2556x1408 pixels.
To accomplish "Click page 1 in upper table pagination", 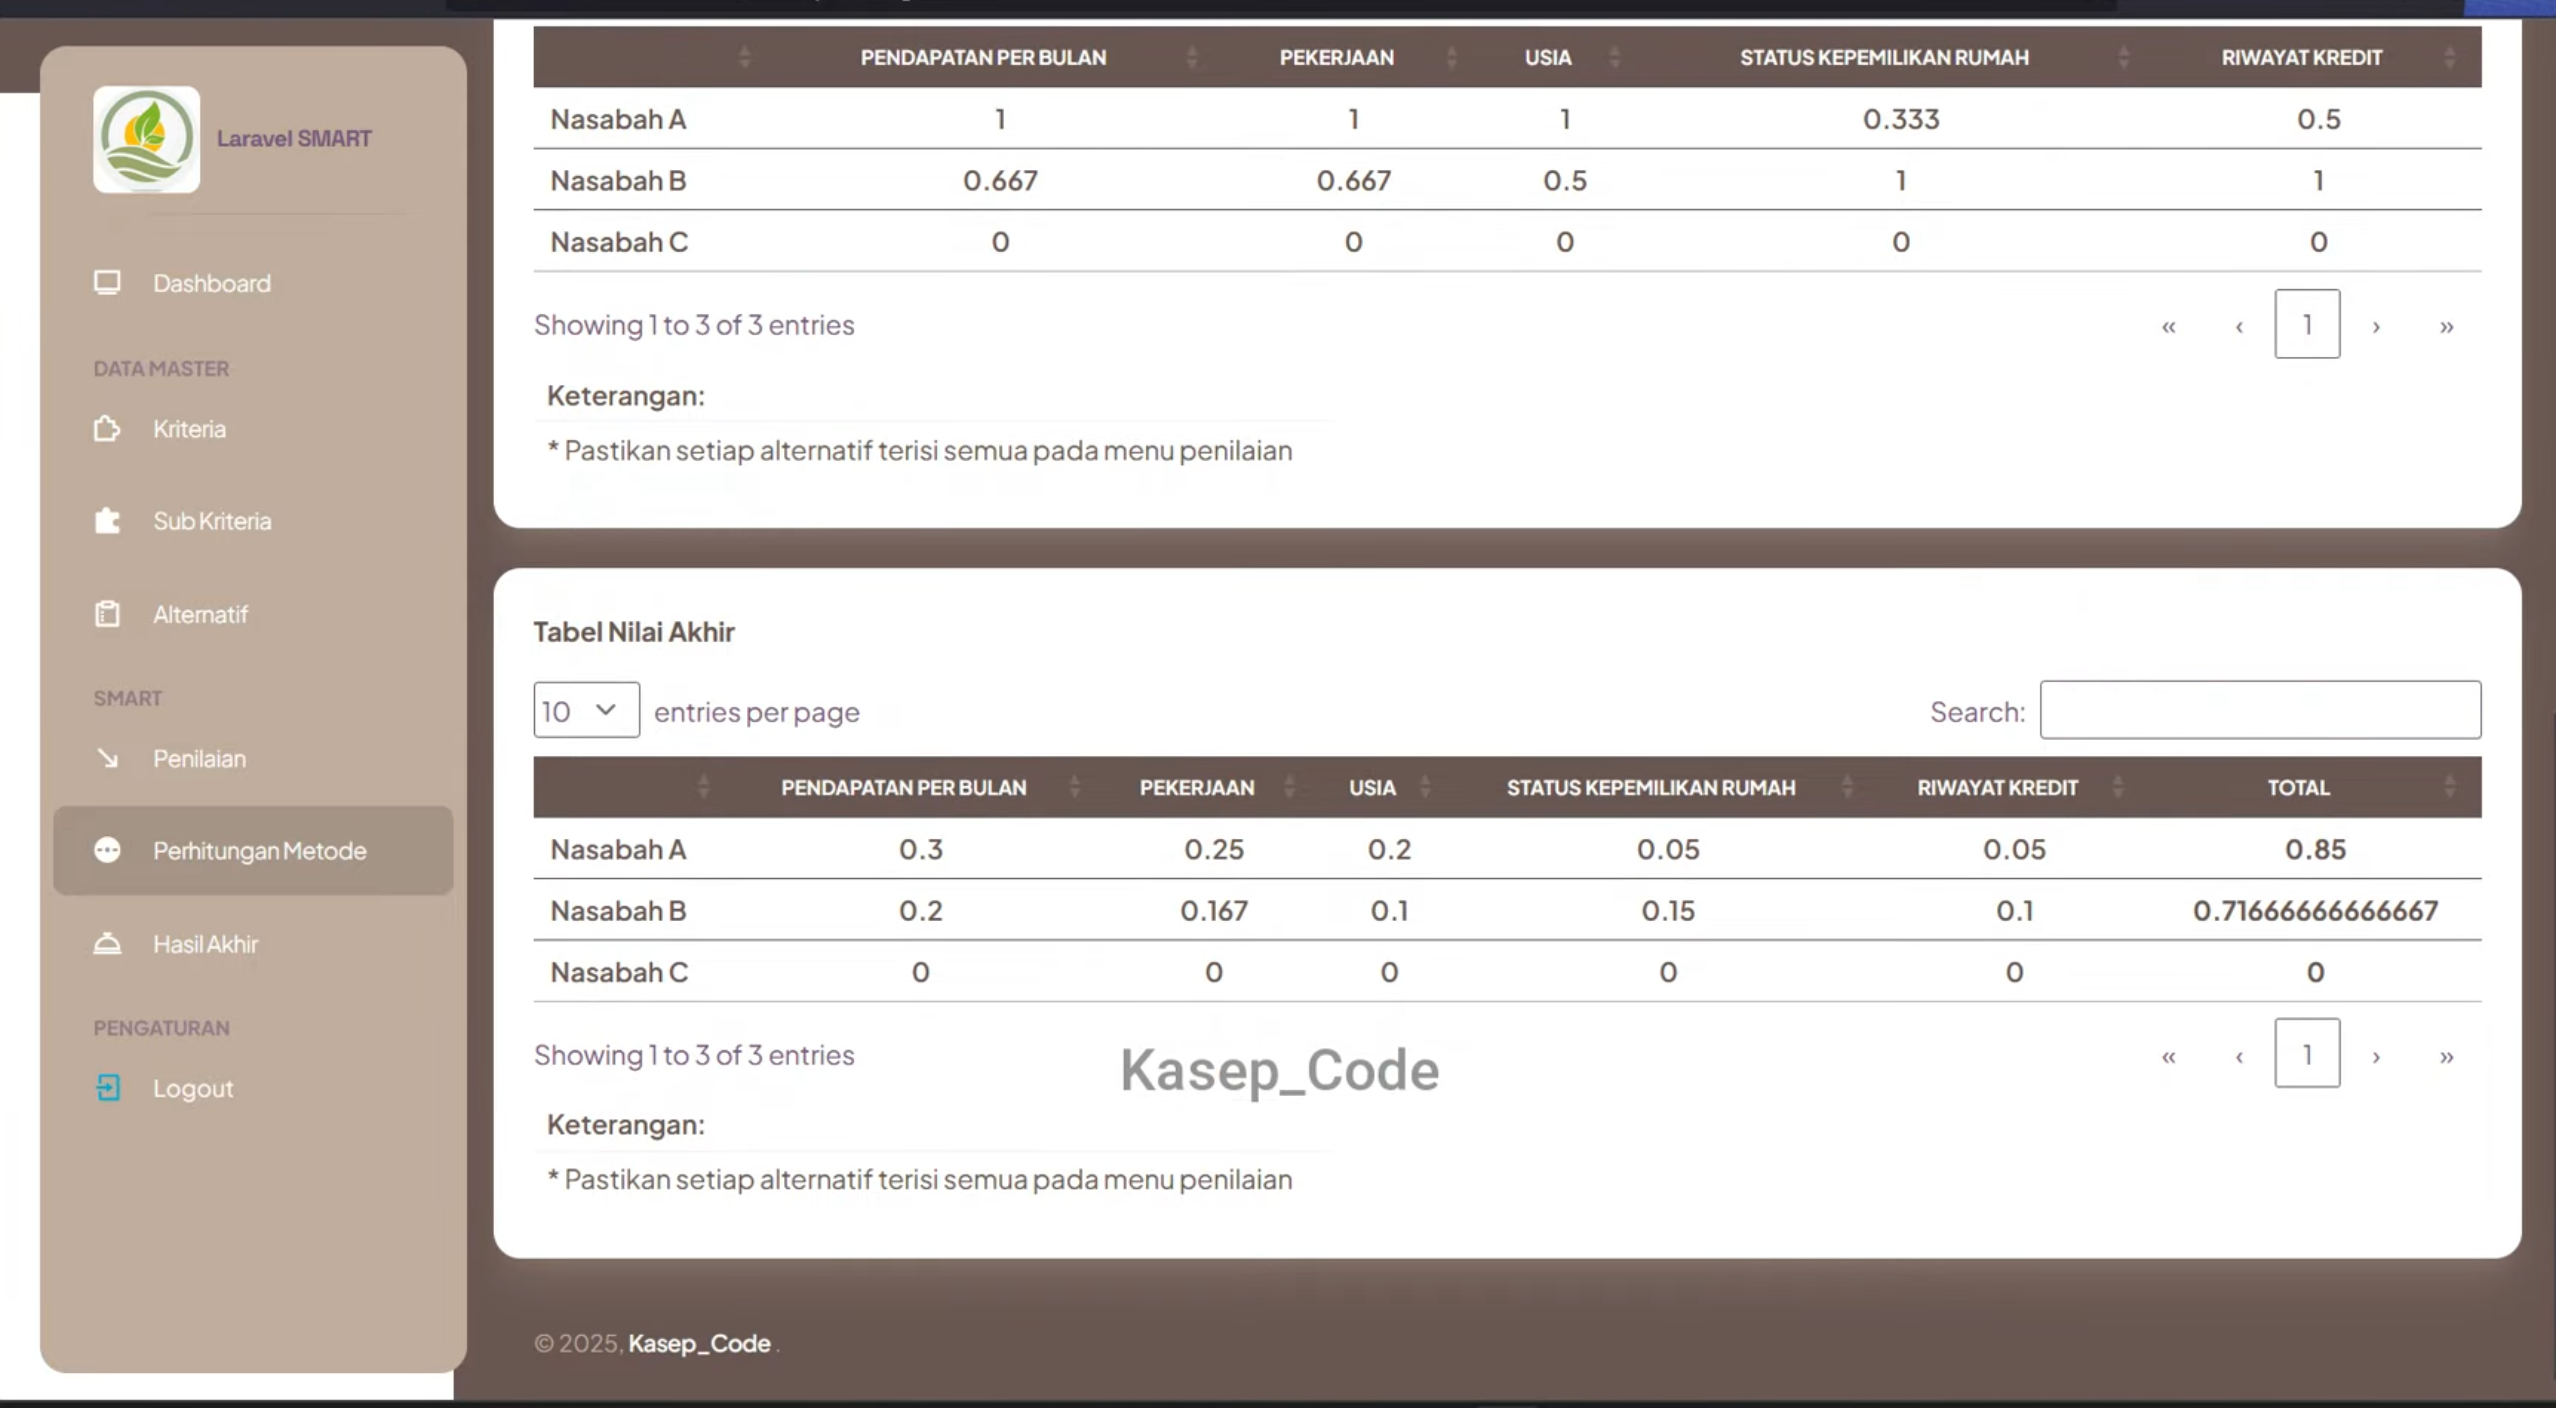I will point(2307,324).
